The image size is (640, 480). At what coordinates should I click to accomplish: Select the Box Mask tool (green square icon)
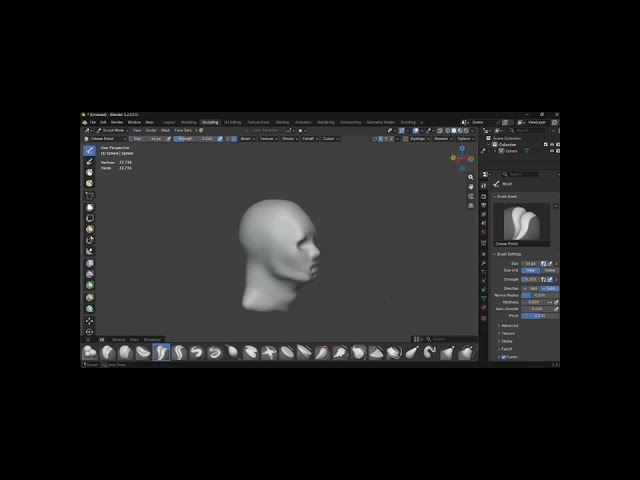tap(89, 196)
